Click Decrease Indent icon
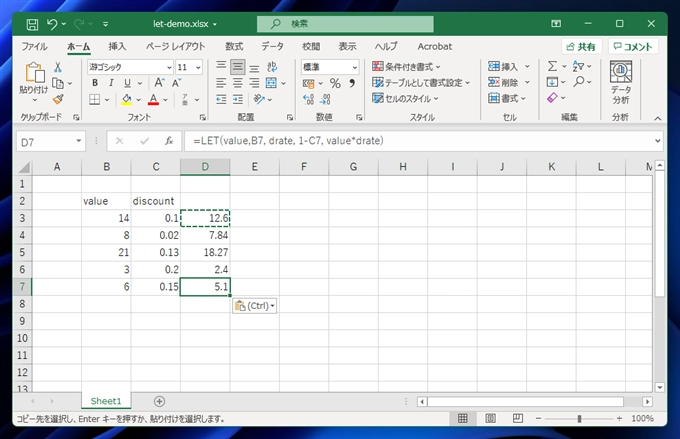 point(221,99)
